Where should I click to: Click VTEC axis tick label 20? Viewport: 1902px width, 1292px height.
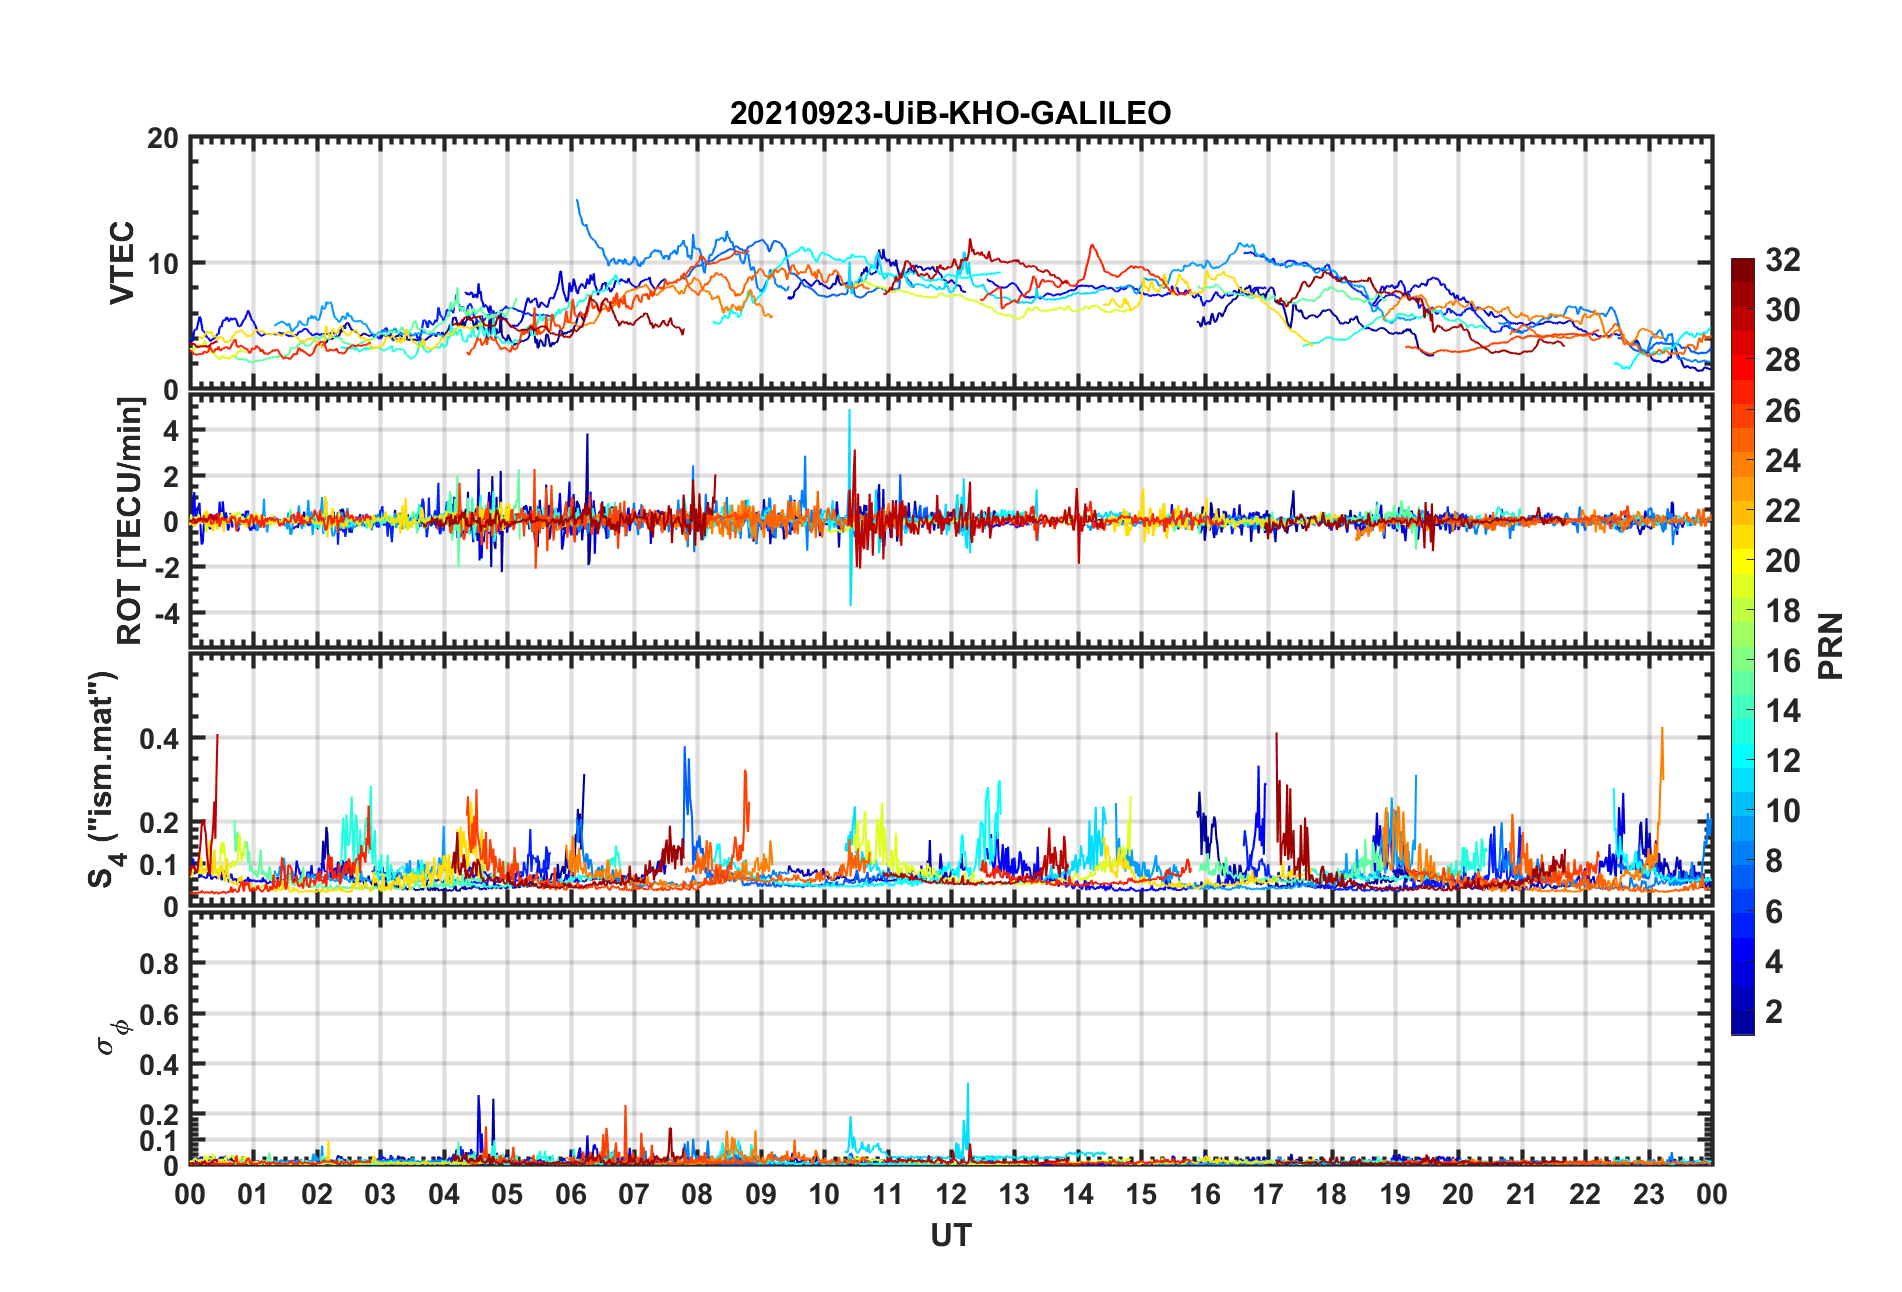point(162,139)
